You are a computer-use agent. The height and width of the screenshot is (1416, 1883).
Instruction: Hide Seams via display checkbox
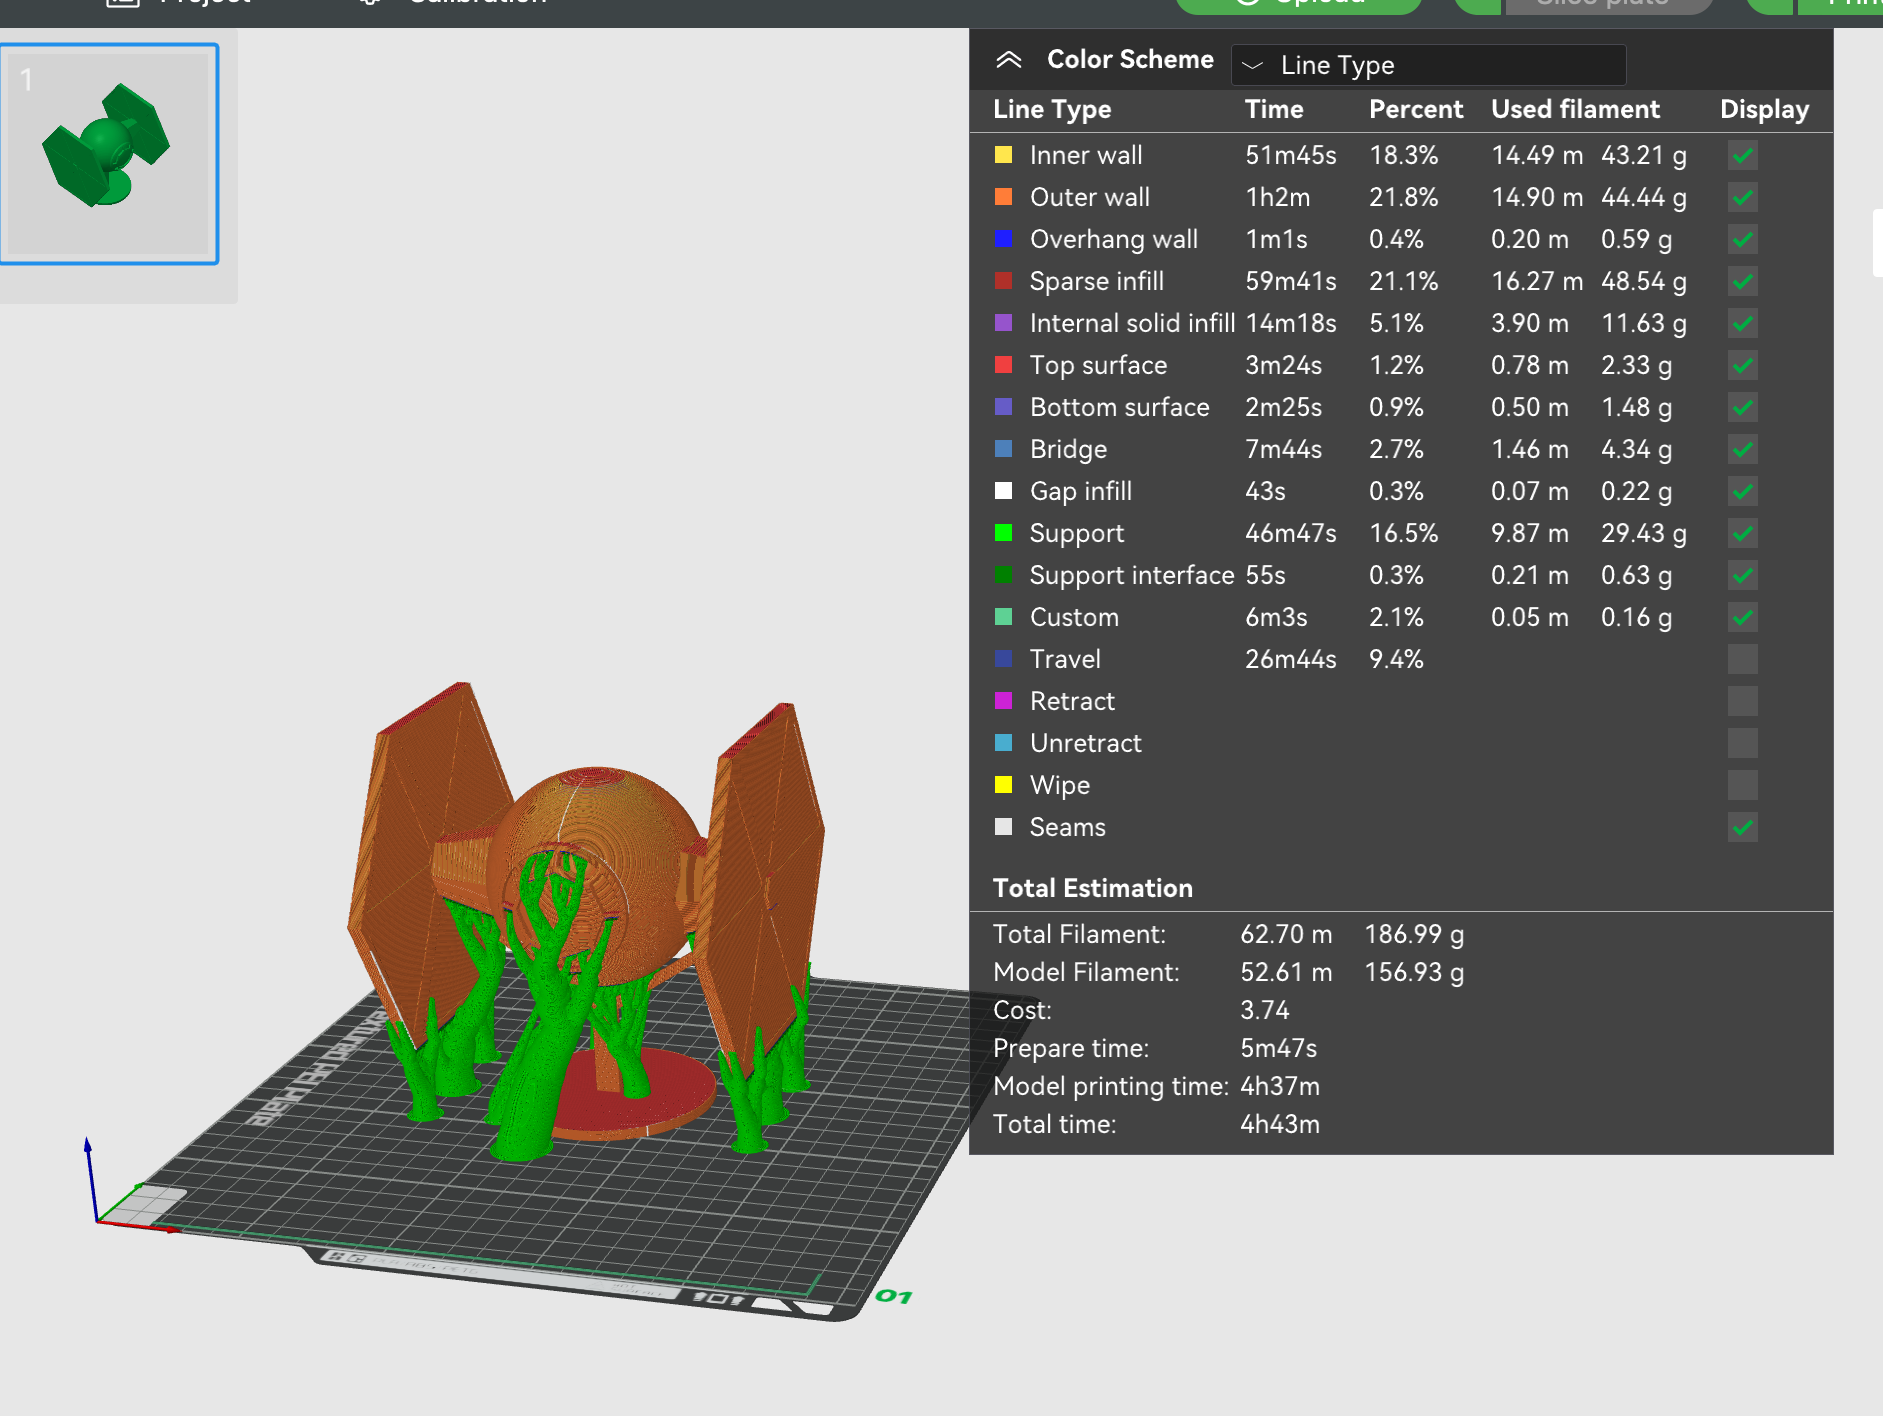click(x=1742, y=827)
